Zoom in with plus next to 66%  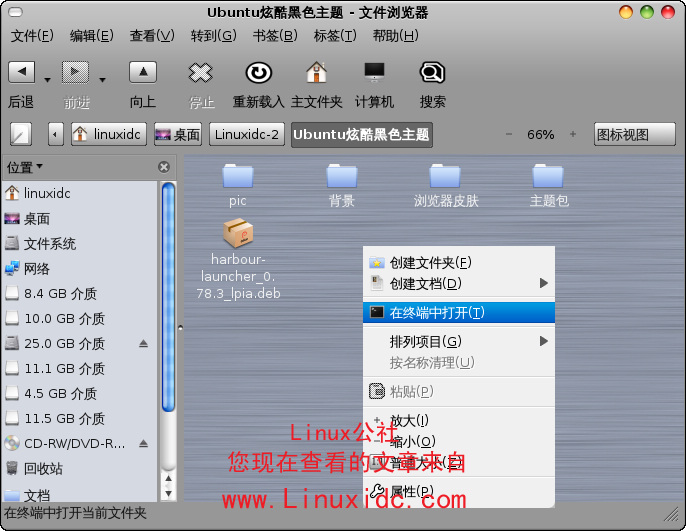pos(573,134)
